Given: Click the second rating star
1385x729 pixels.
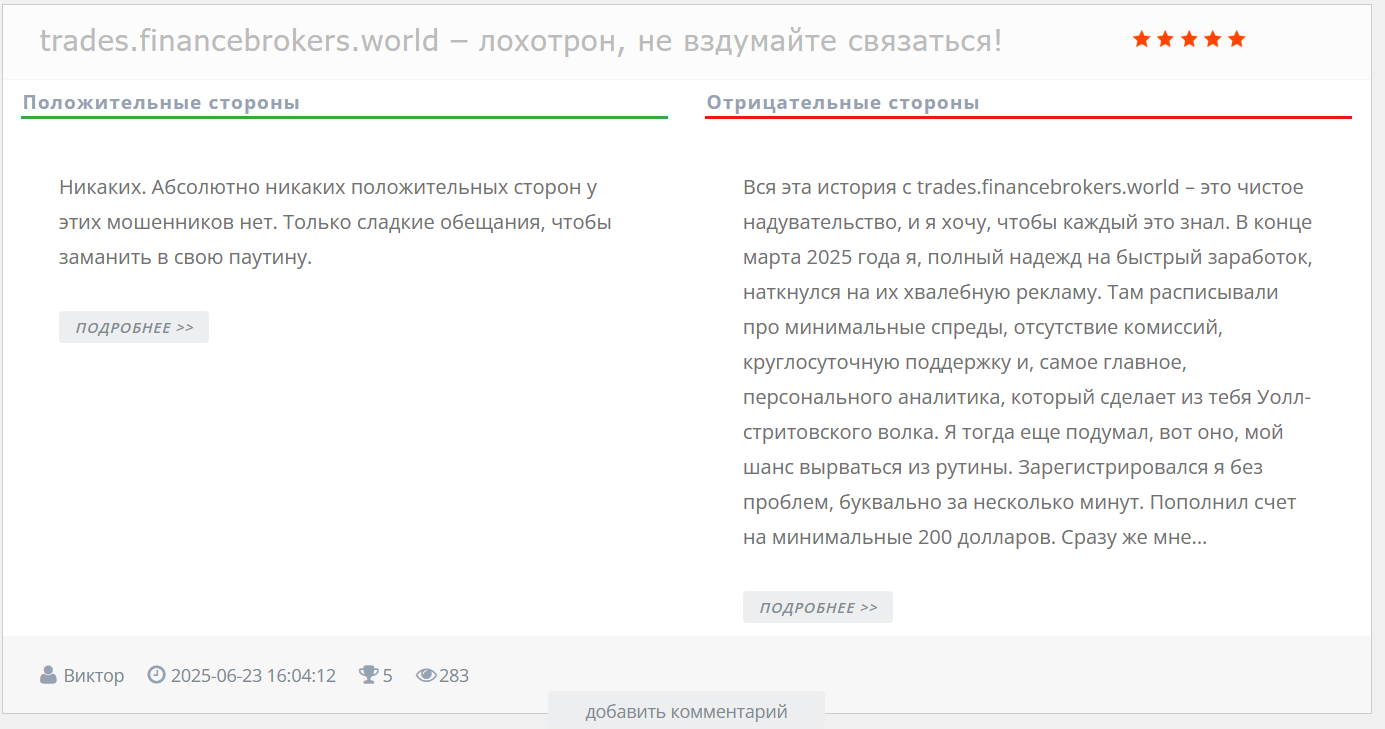Looking at the screenshot, I should point(1164,39).
